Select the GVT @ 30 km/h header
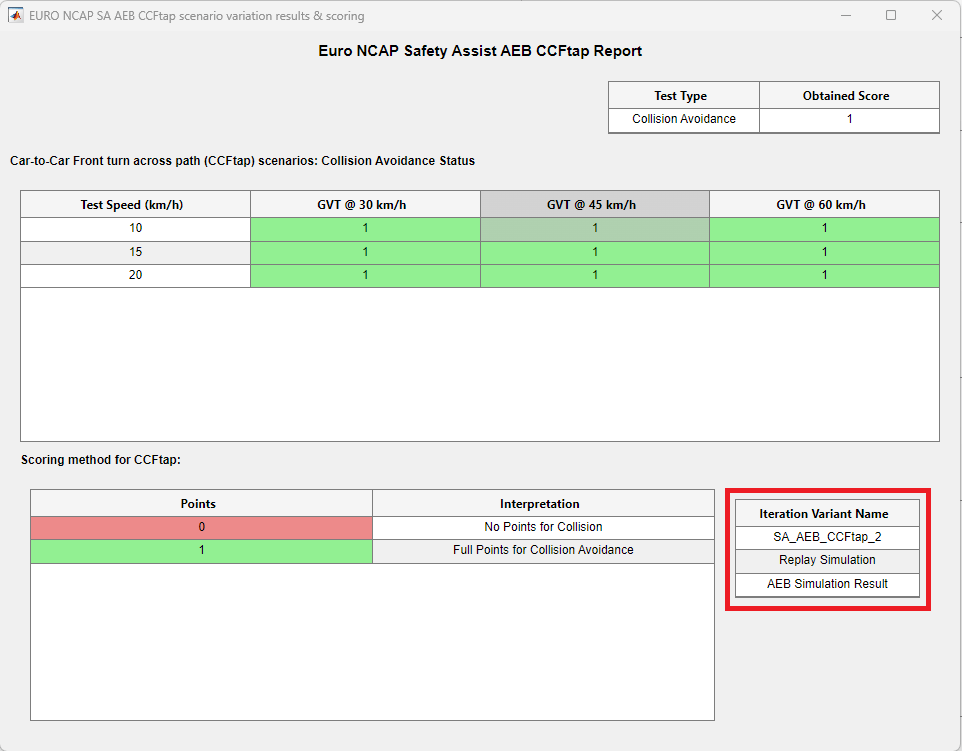 (365, 204)
